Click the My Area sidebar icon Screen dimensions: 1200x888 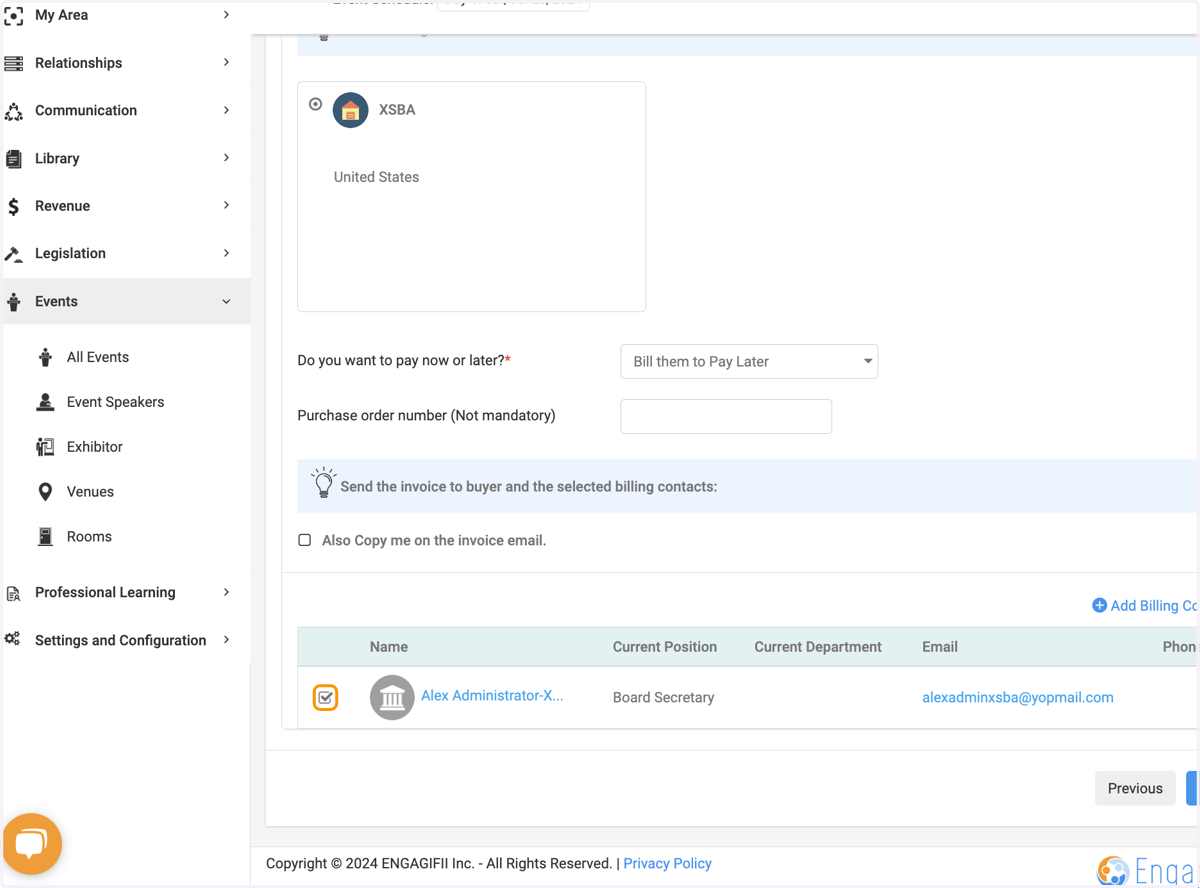[14, 16]
